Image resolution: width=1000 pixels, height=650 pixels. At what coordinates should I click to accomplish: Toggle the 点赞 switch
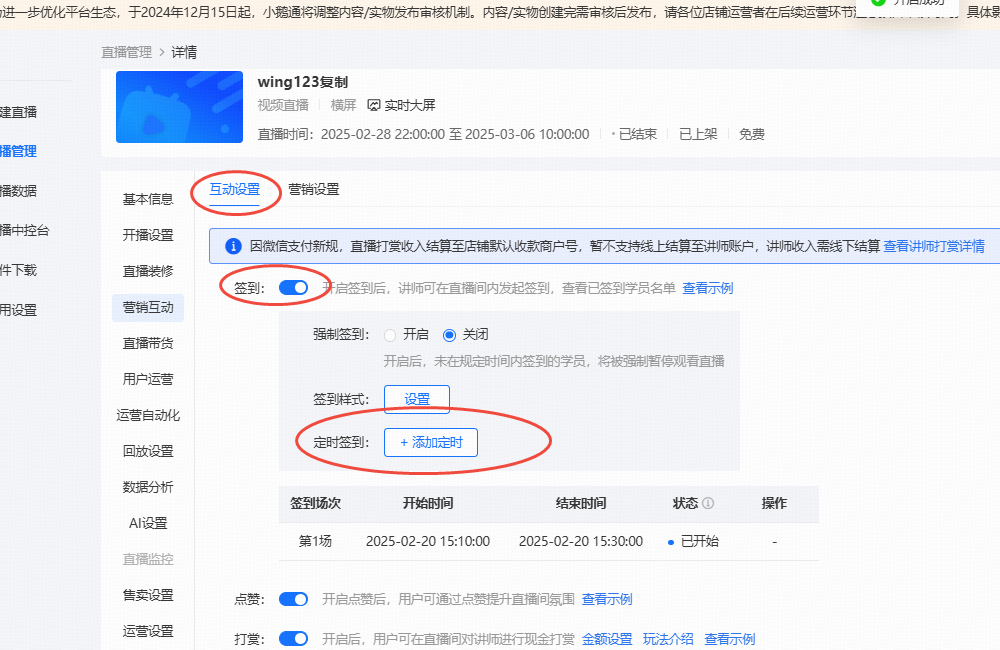click(293, 599)
